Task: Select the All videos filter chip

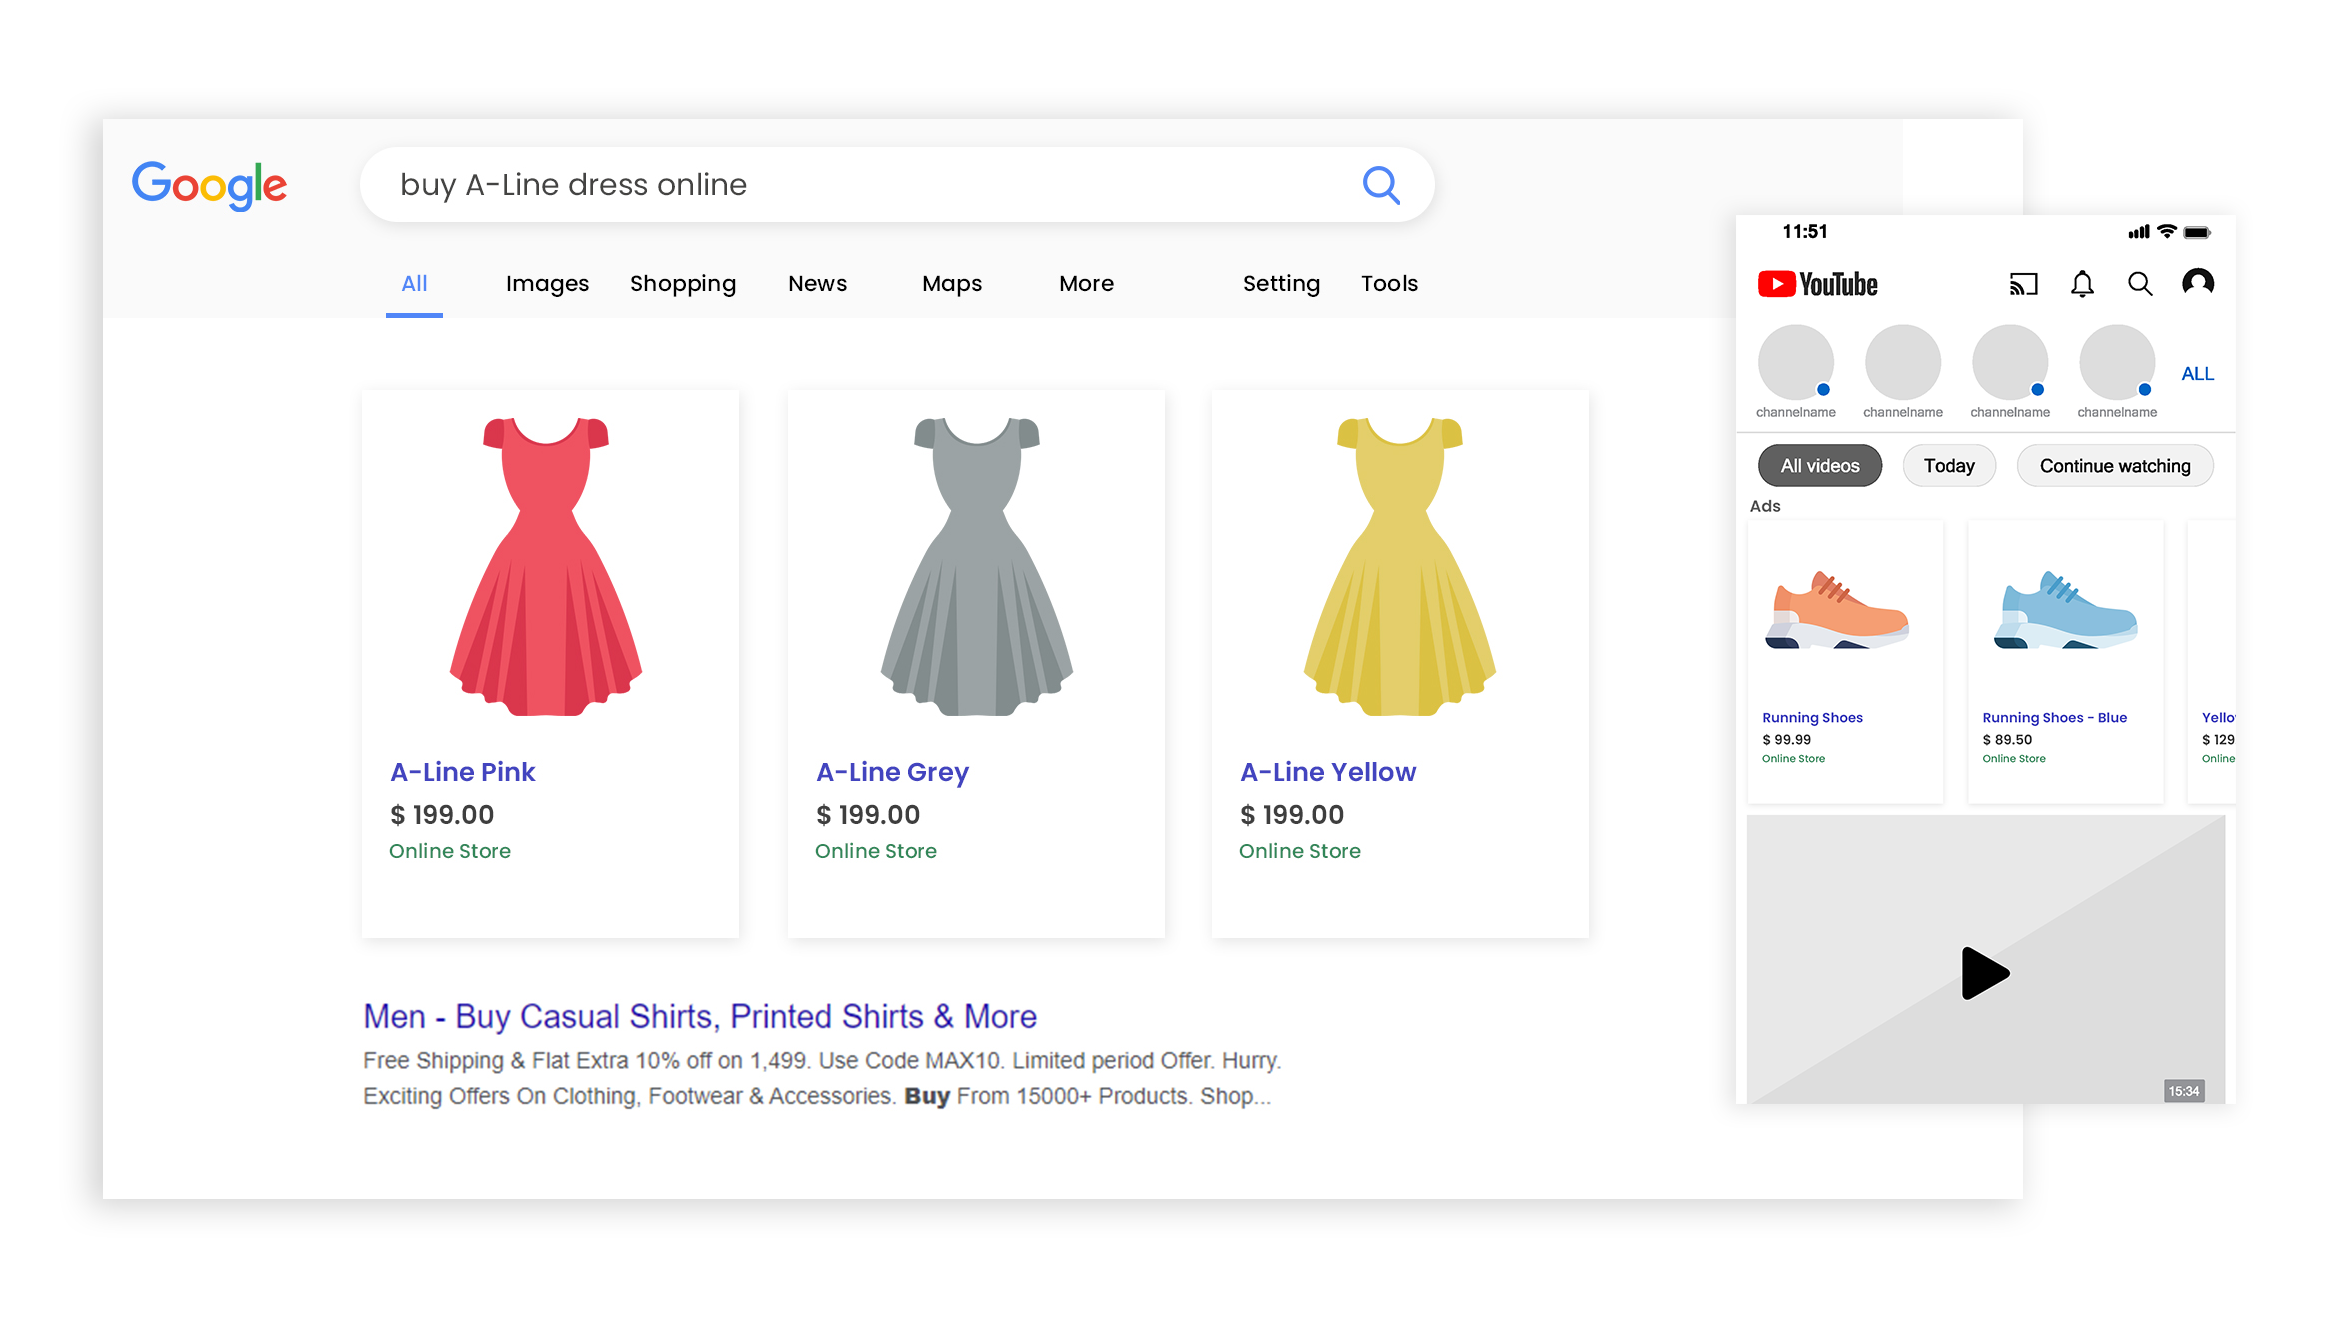Action: tap(1819, 466)
